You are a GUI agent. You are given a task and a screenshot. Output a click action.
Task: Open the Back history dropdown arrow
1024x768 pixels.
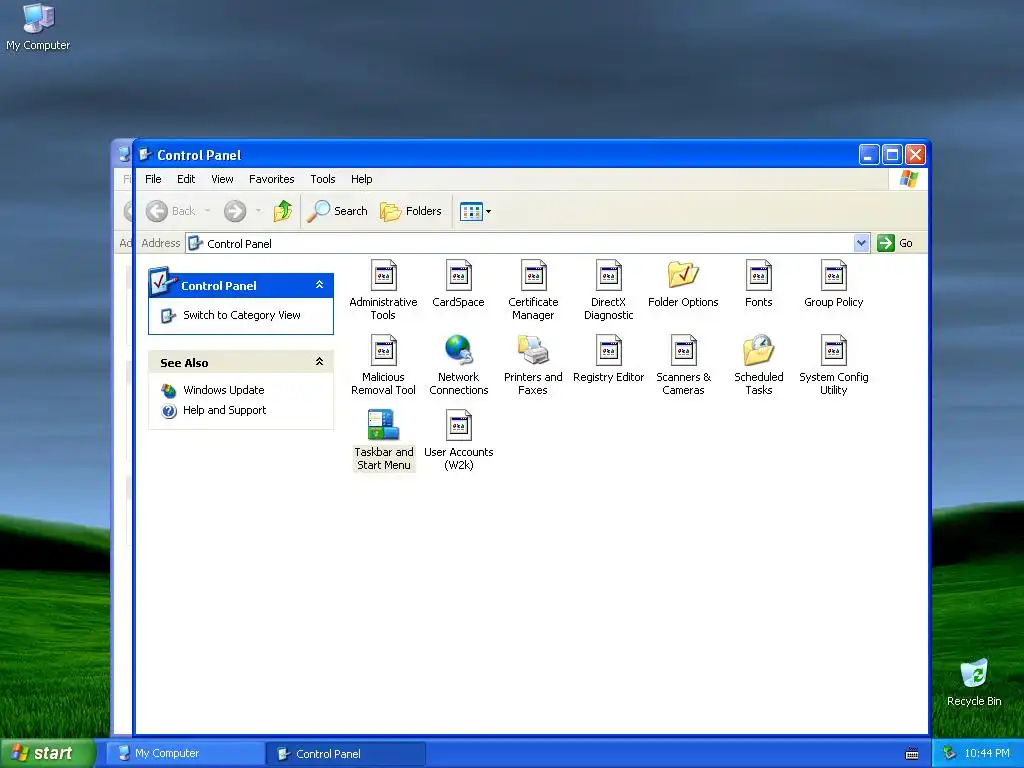(x=208, y=211)
